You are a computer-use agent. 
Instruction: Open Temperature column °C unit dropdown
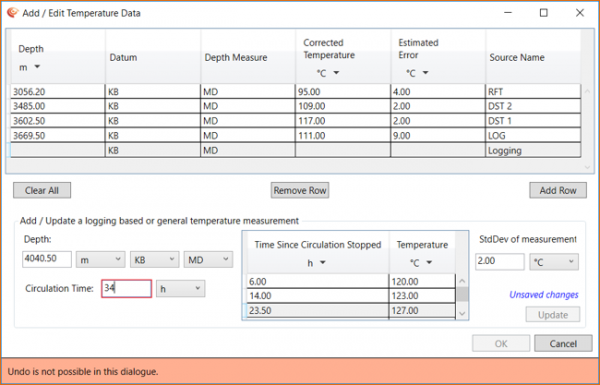[x=429, y=263]
